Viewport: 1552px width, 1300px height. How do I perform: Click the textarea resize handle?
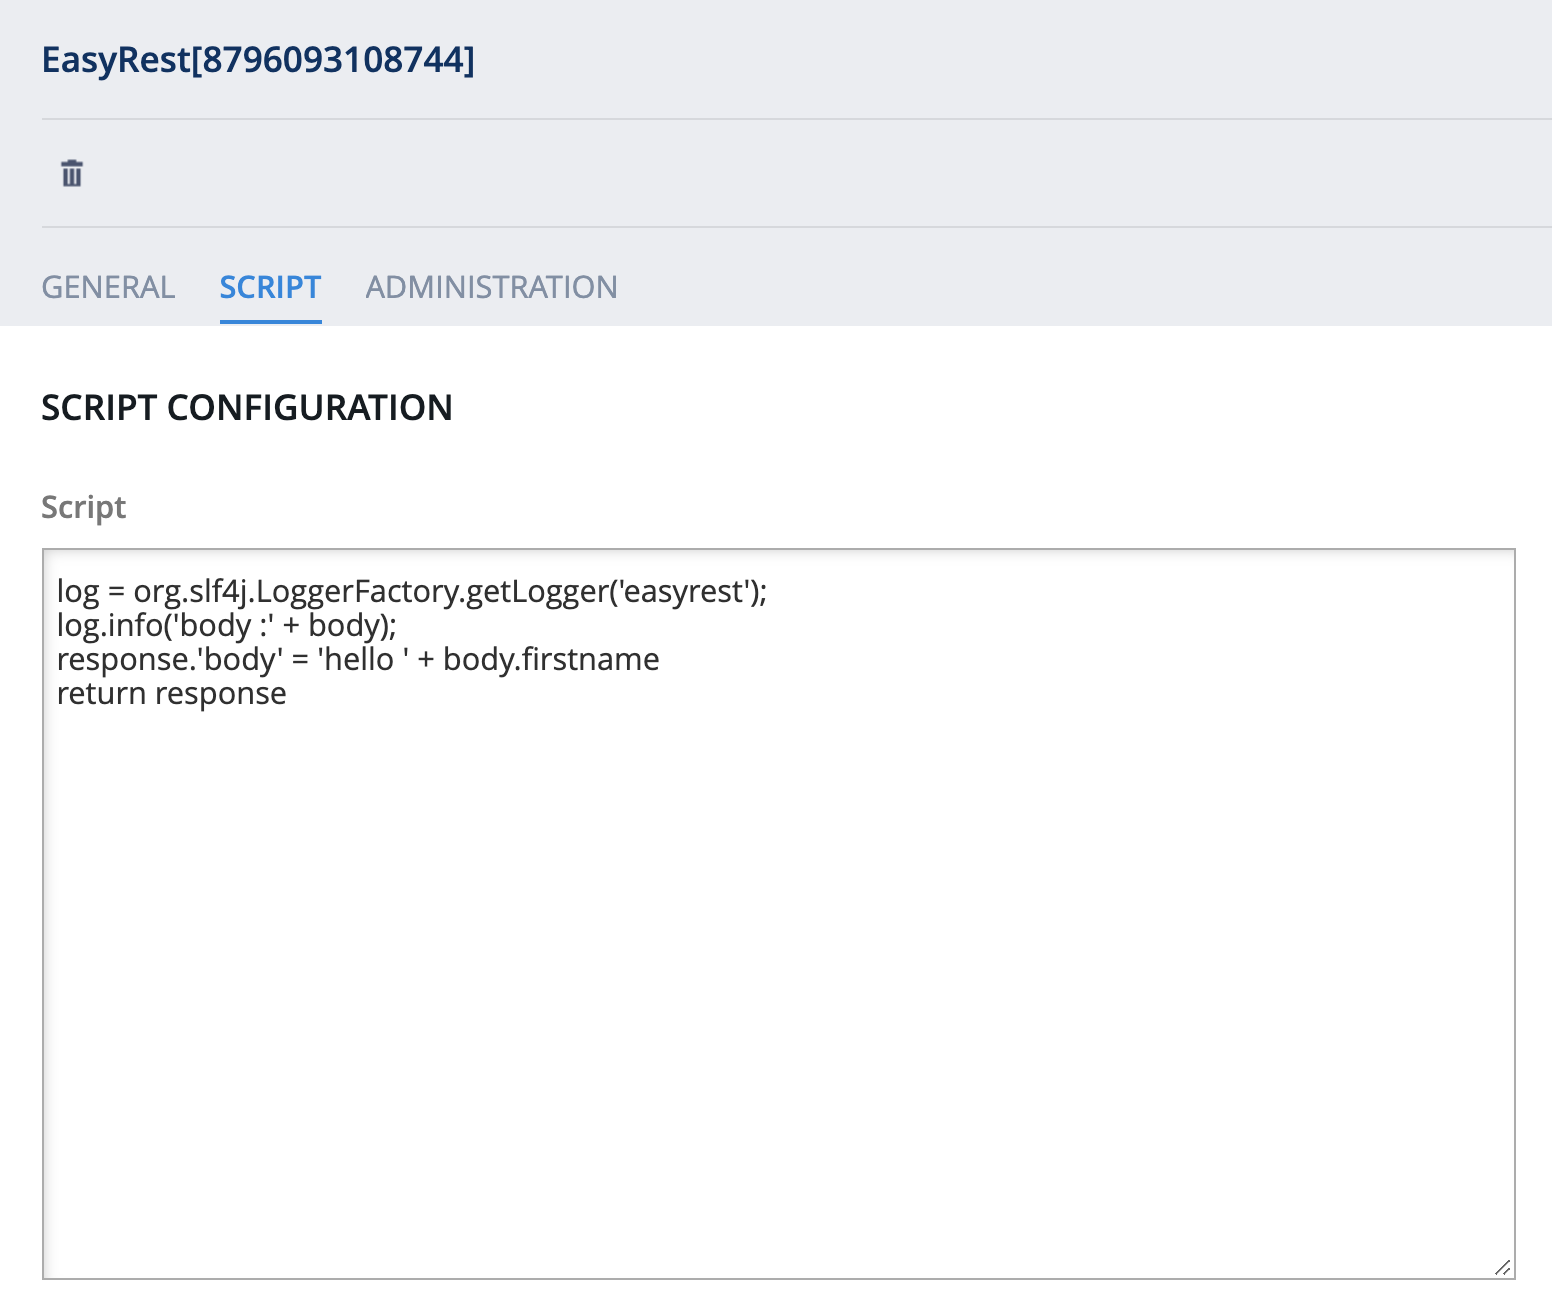1502,1267
